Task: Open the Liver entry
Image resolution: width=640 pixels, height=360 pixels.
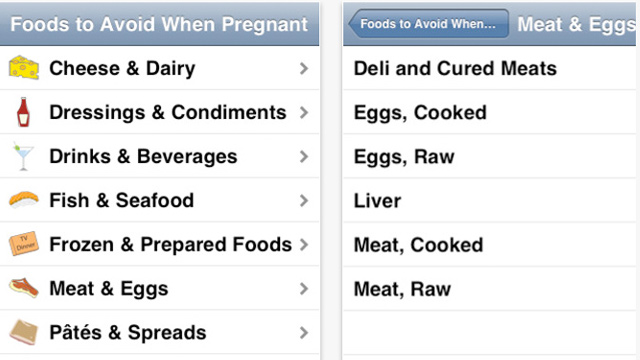Action: tap(489, 201)
